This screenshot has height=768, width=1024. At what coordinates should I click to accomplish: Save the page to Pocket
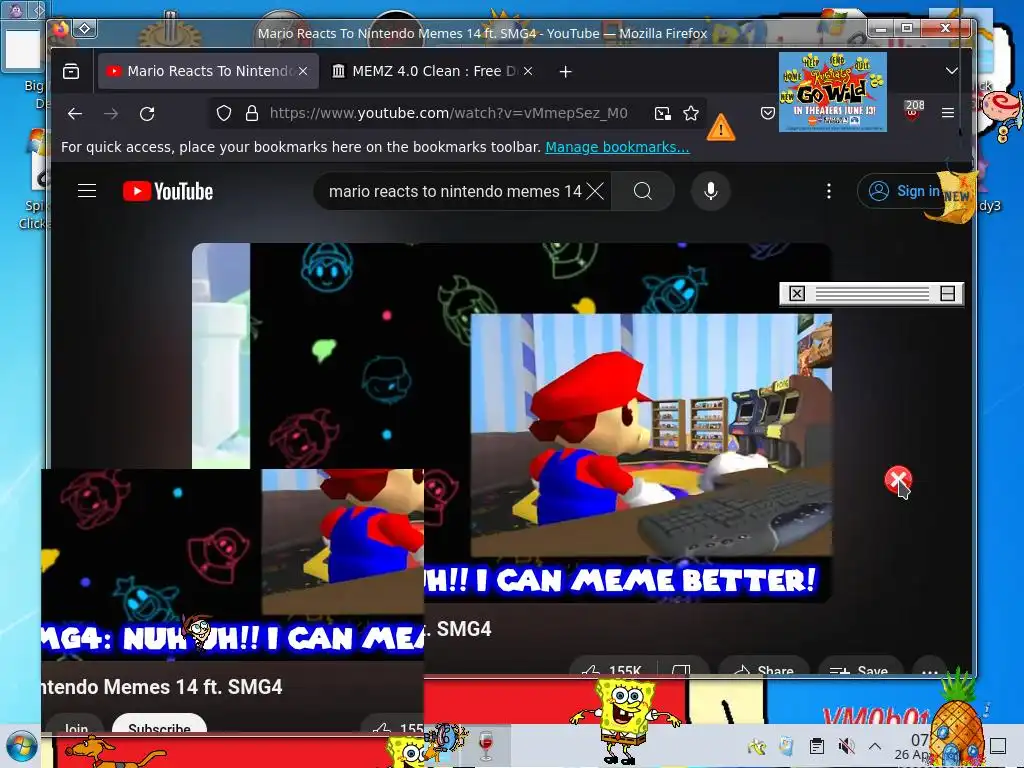(768, 114)
